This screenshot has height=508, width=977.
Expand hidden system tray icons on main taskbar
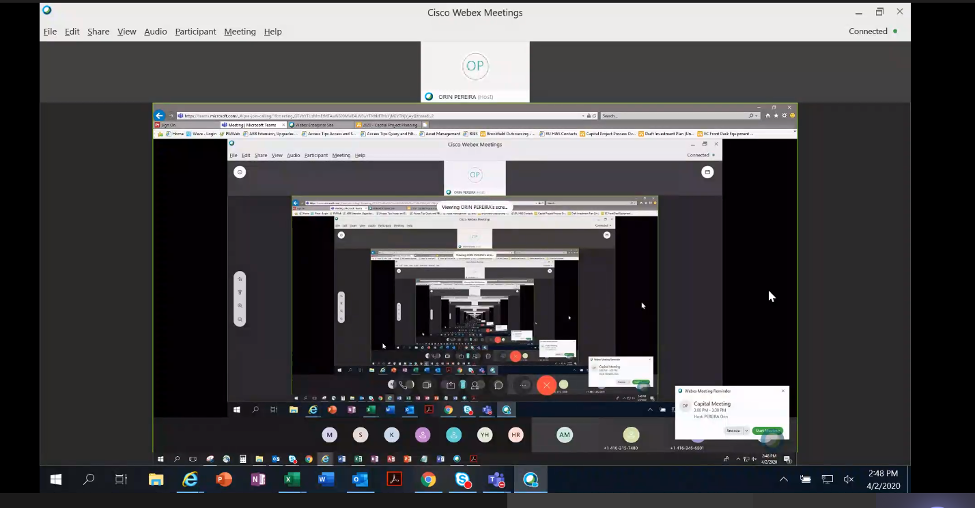click(783, 479)
